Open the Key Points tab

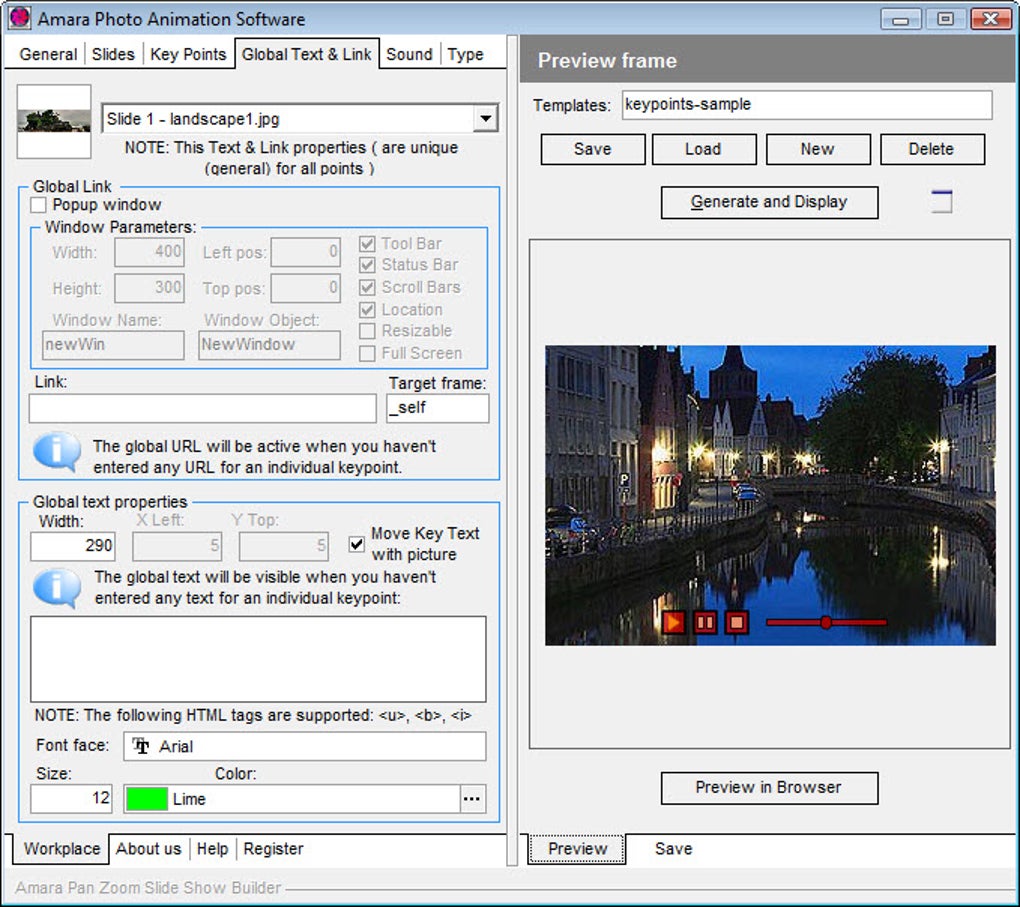pyautogui.click(x=188, y=54)
